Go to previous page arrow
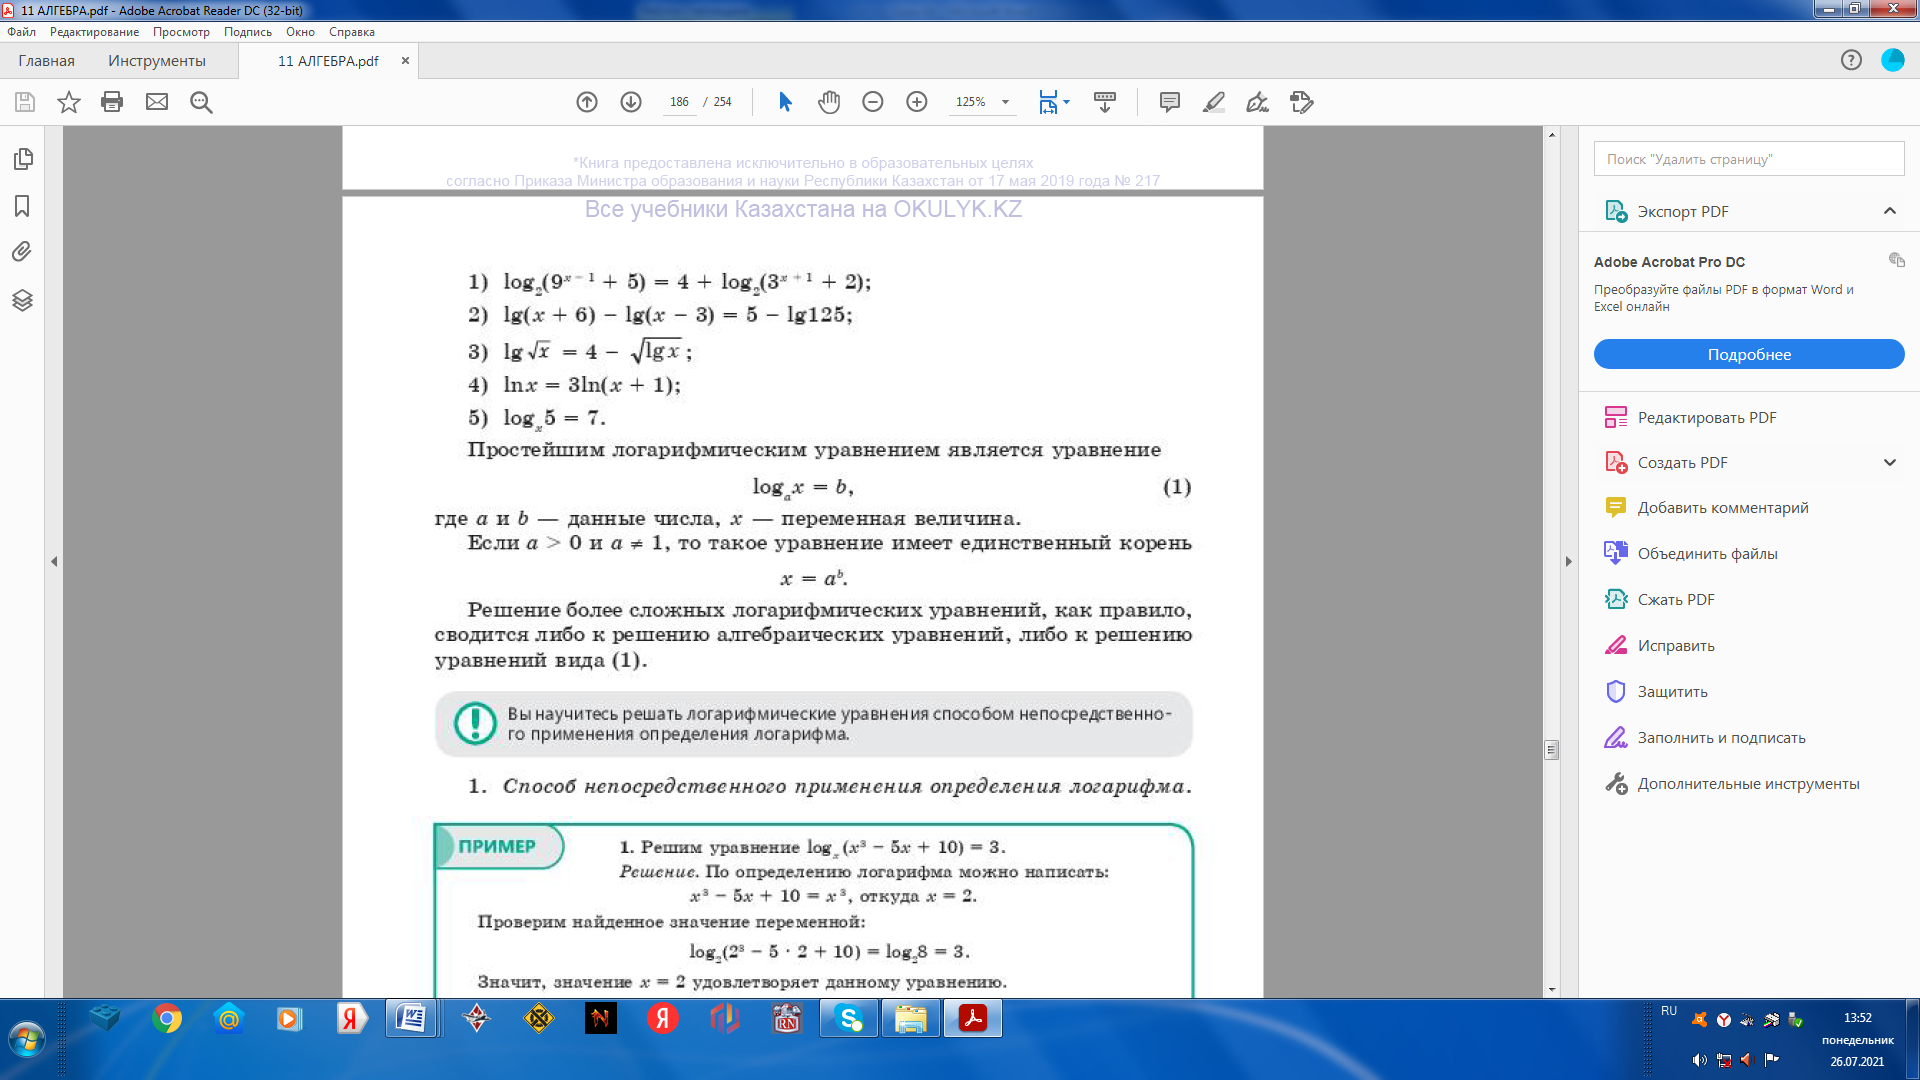 (x=587, y=102)
